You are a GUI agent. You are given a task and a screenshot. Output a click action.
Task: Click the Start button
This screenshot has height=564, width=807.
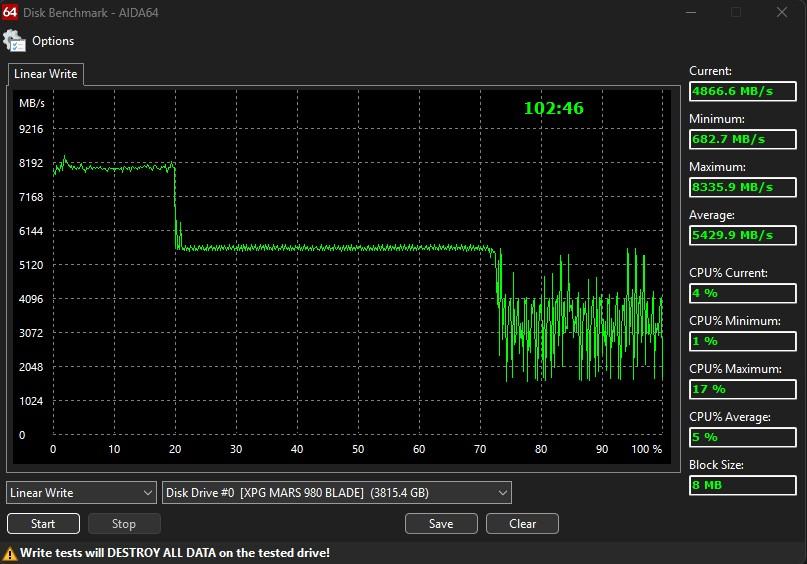43,524
